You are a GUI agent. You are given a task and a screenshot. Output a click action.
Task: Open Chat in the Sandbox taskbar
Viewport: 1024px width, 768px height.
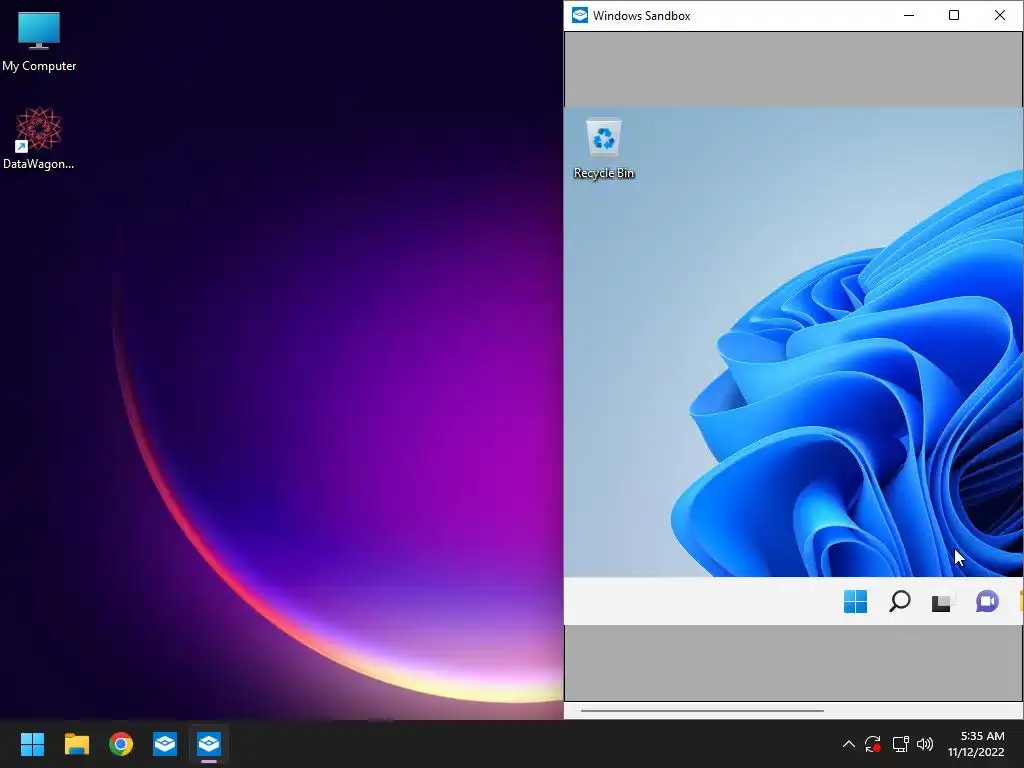click(987, 601)
